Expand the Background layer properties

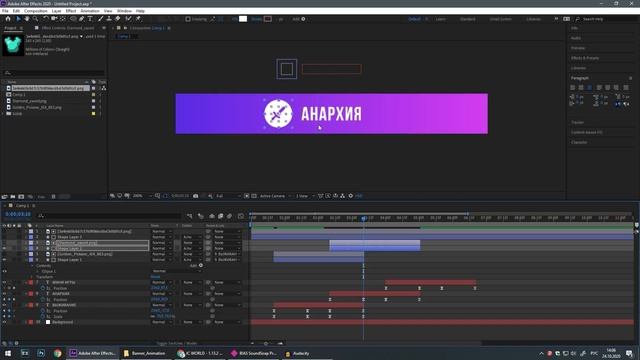click(x=26, y=322)
